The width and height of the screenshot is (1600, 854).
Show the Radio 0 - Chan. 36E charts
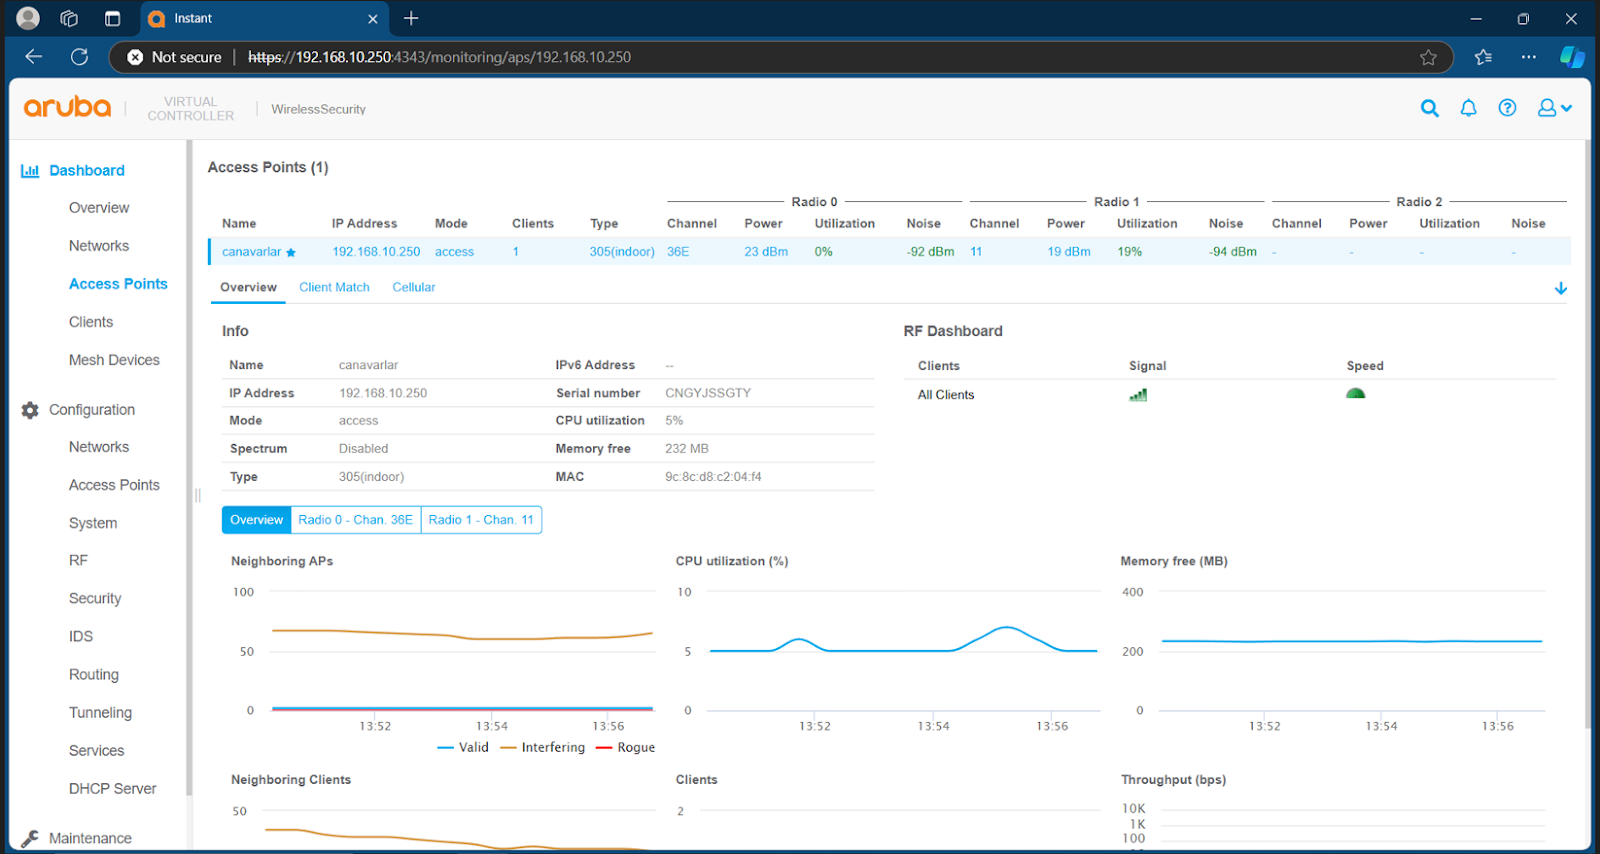[355, 520]
